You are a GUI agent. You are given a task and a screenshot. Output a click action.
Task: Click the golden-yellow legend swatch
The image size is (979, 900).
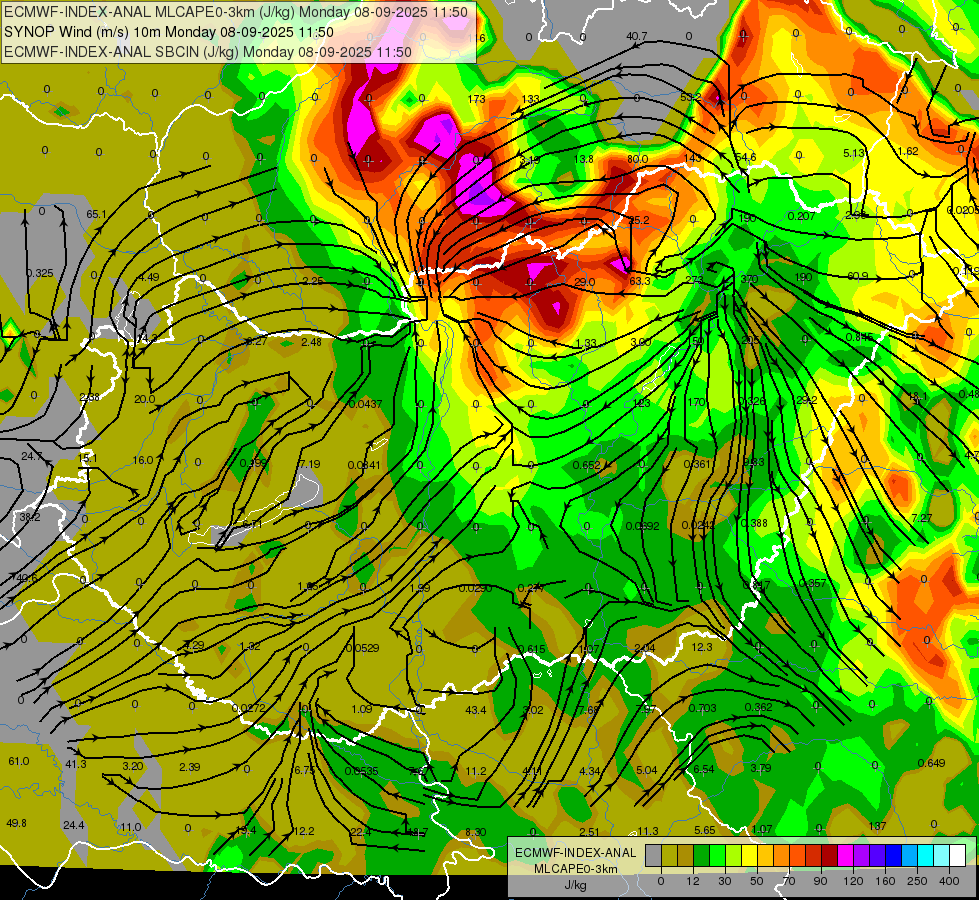765,855
